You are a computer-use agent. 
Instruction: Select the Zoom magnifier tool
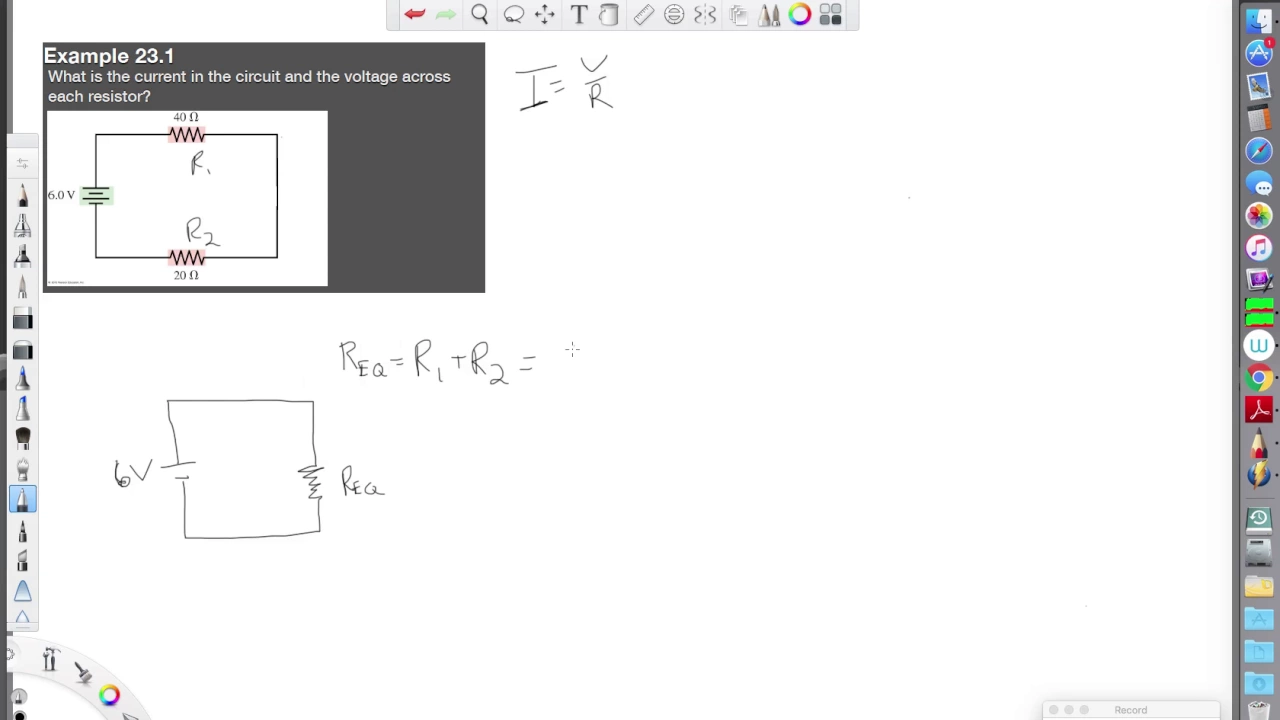coord(480,14)
